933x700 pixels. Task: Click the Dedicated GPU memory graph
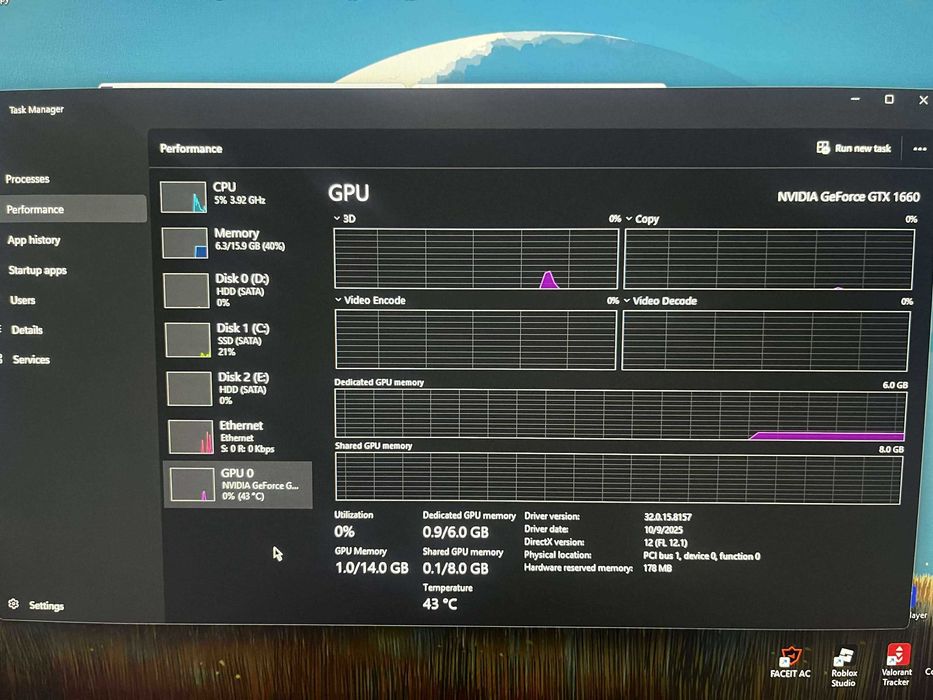[x=621, y=415]
